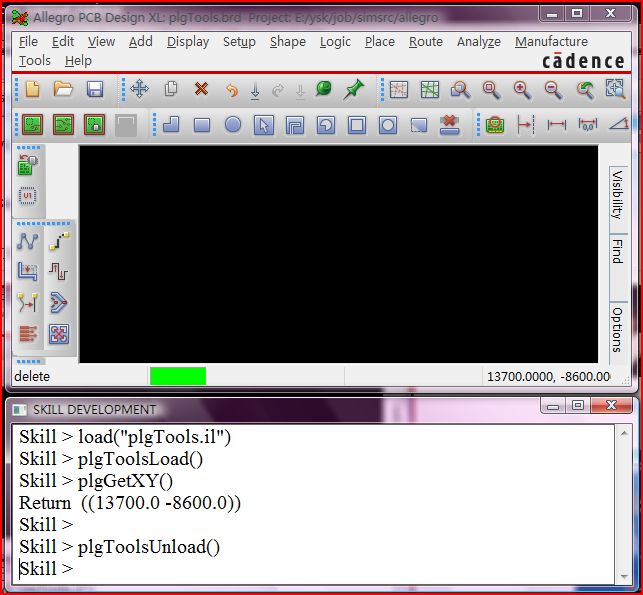Click the orange X Delete icon
This screenshot has width=643, height=595.
click(x=201, y=89)
